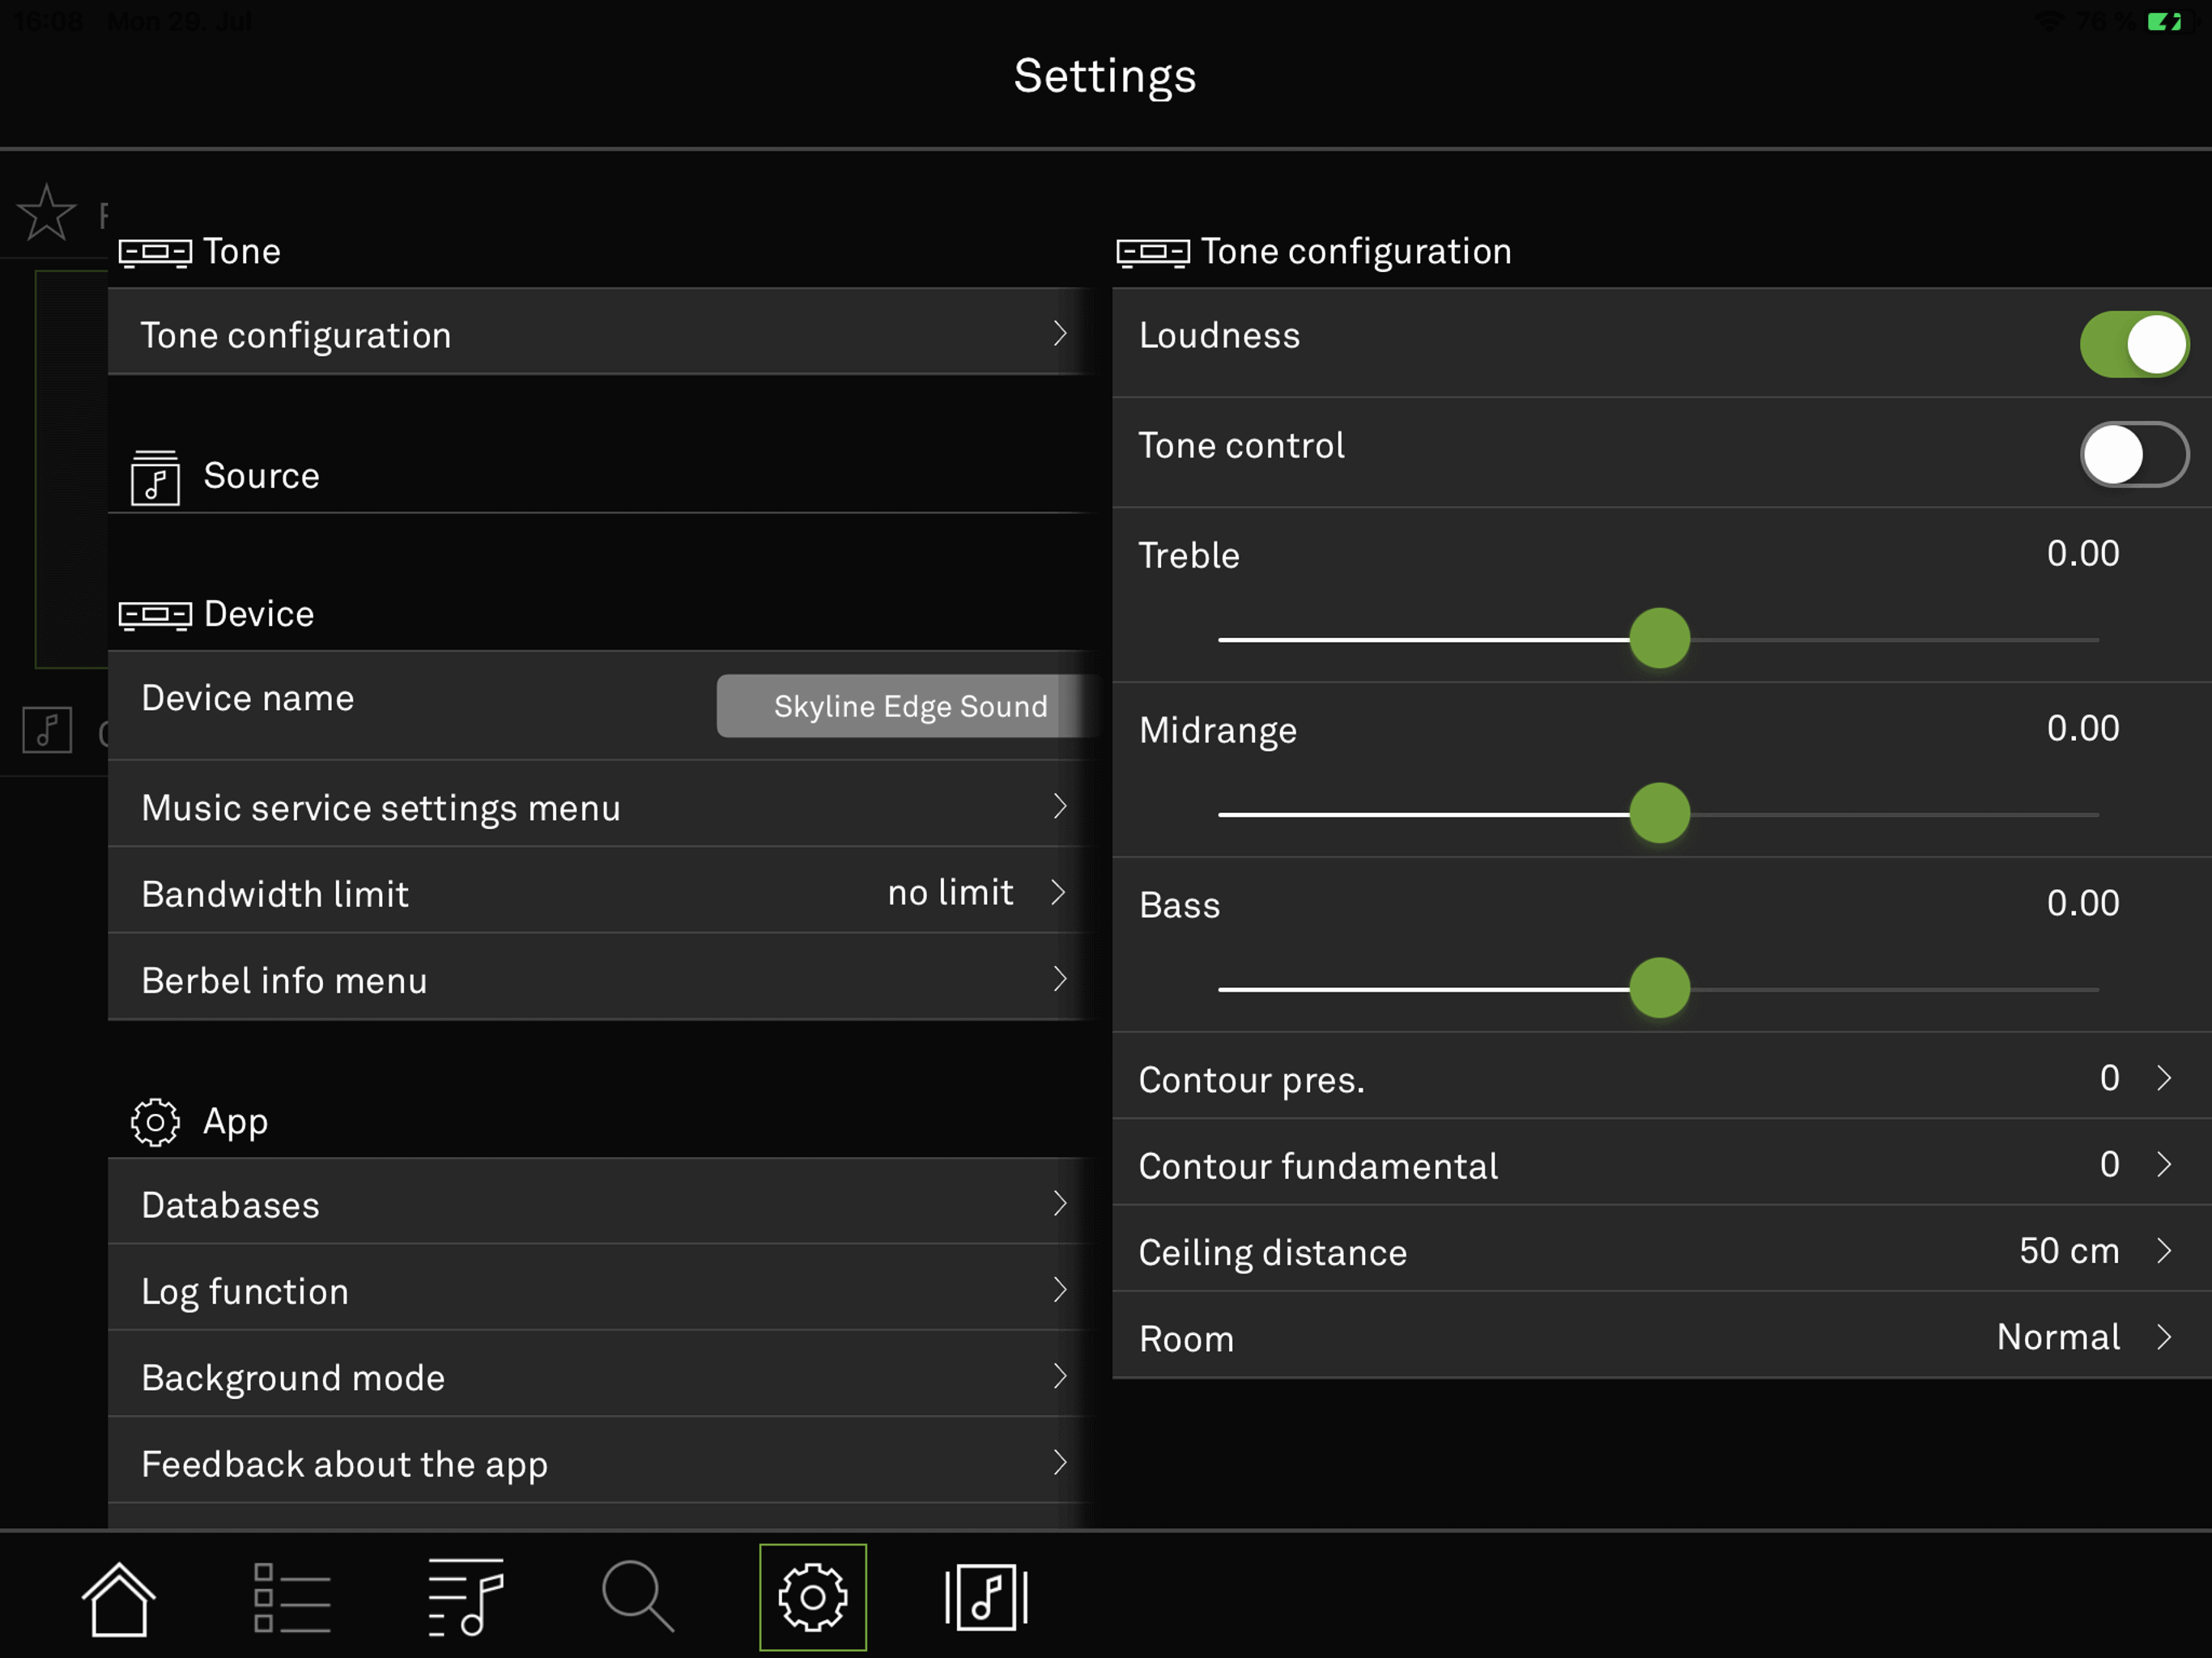
Task: Click the '50 cm' ceiling distance value
Action: 2069,1250
